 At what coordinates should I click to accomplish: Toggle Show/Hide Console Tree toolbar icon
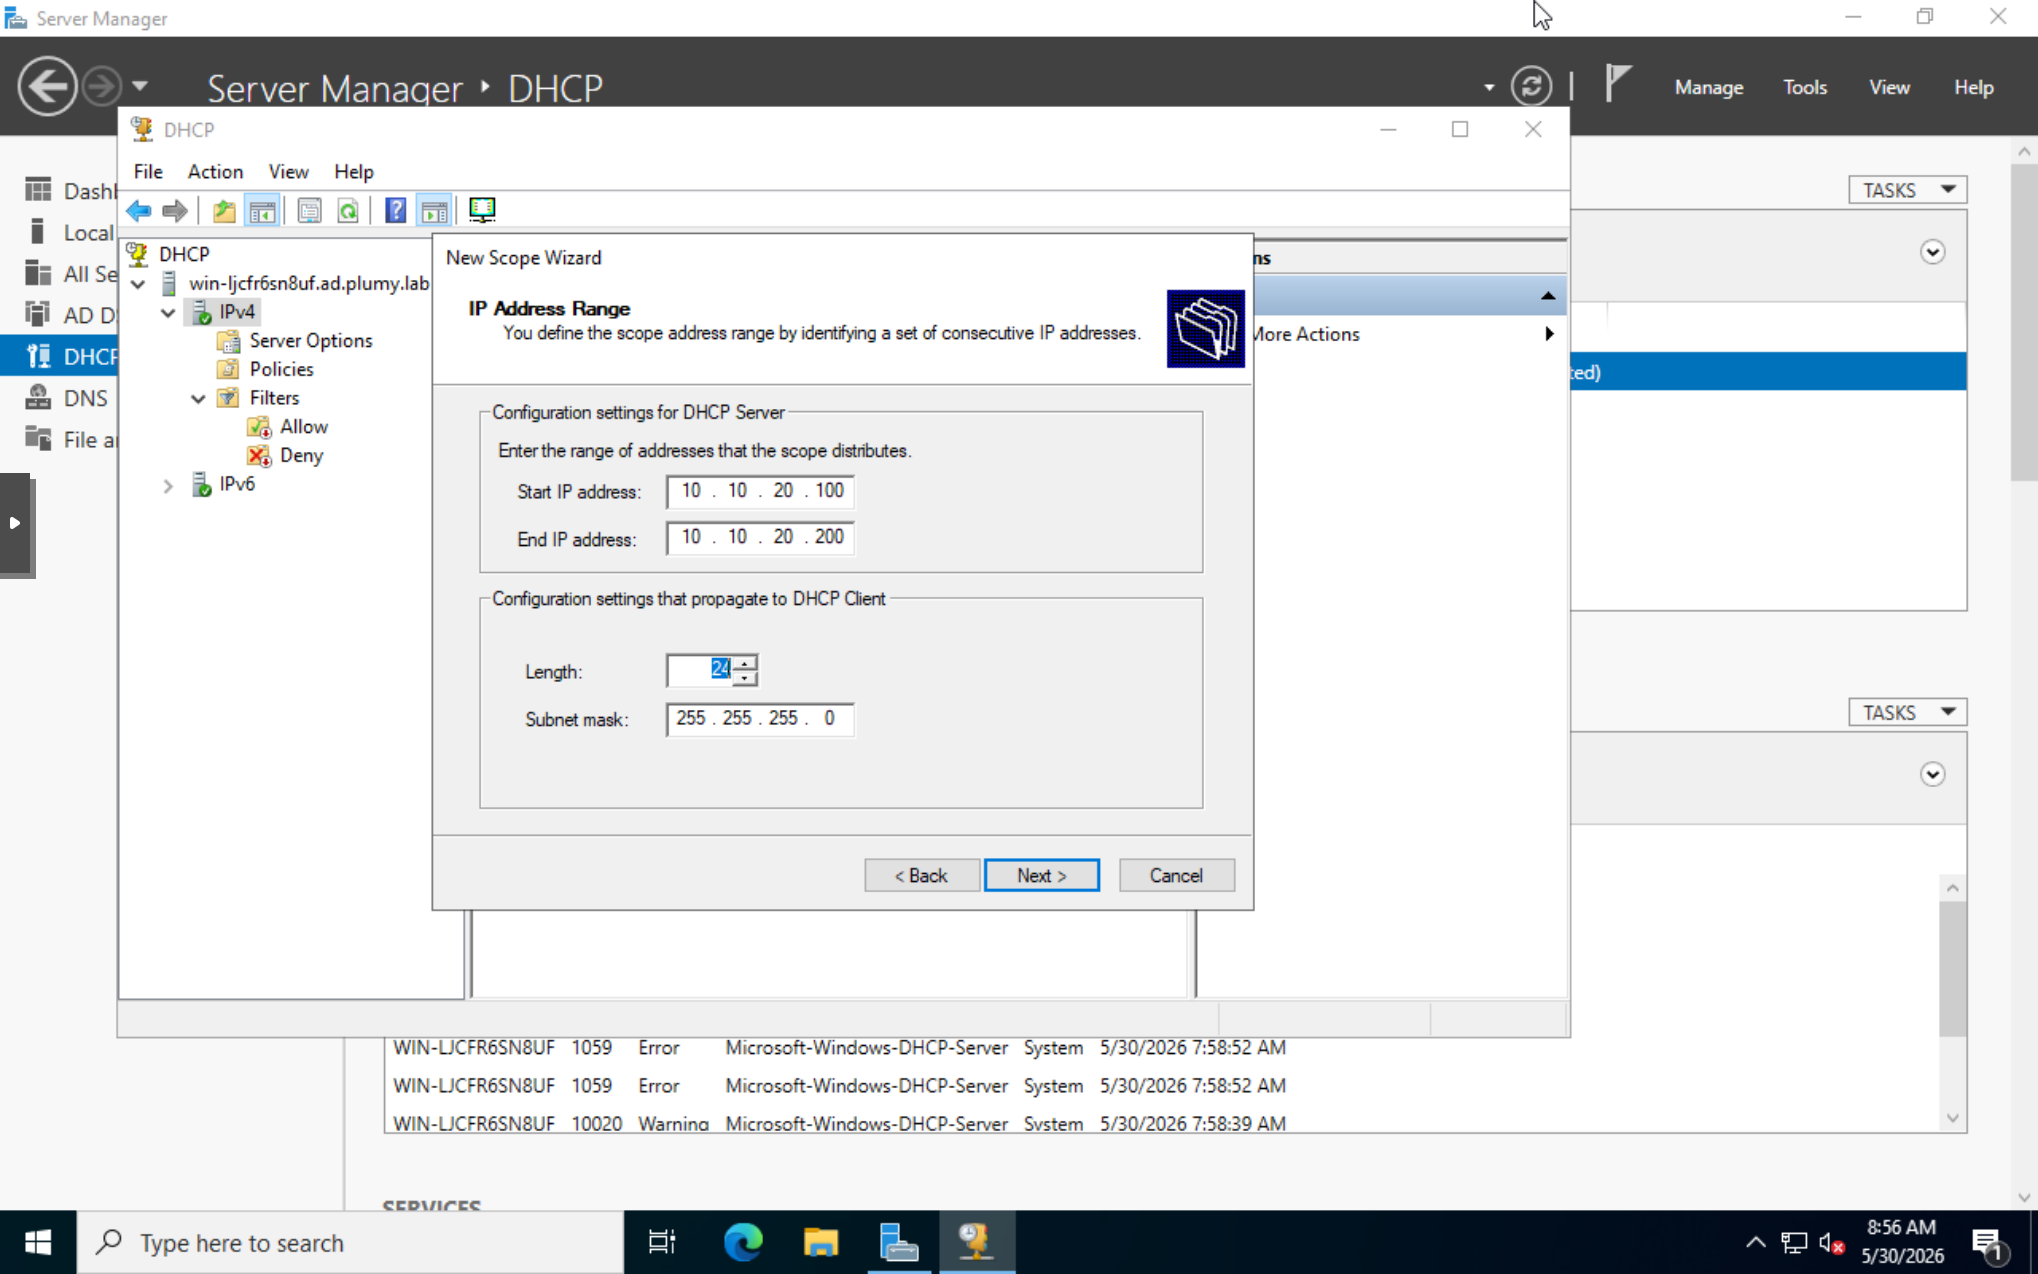[x=262, y=210]
